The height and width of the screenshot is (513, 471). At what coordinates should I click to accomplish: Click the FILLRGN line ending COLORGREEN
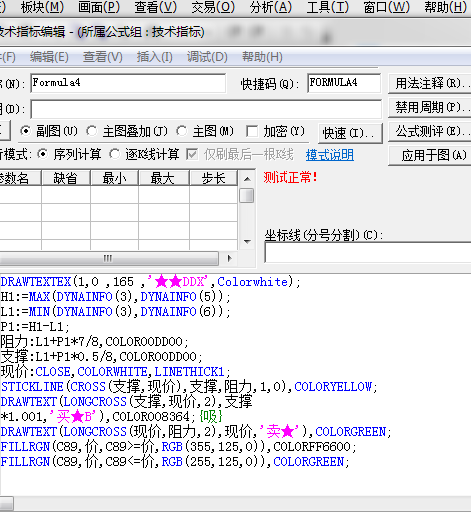pos(175,461)
